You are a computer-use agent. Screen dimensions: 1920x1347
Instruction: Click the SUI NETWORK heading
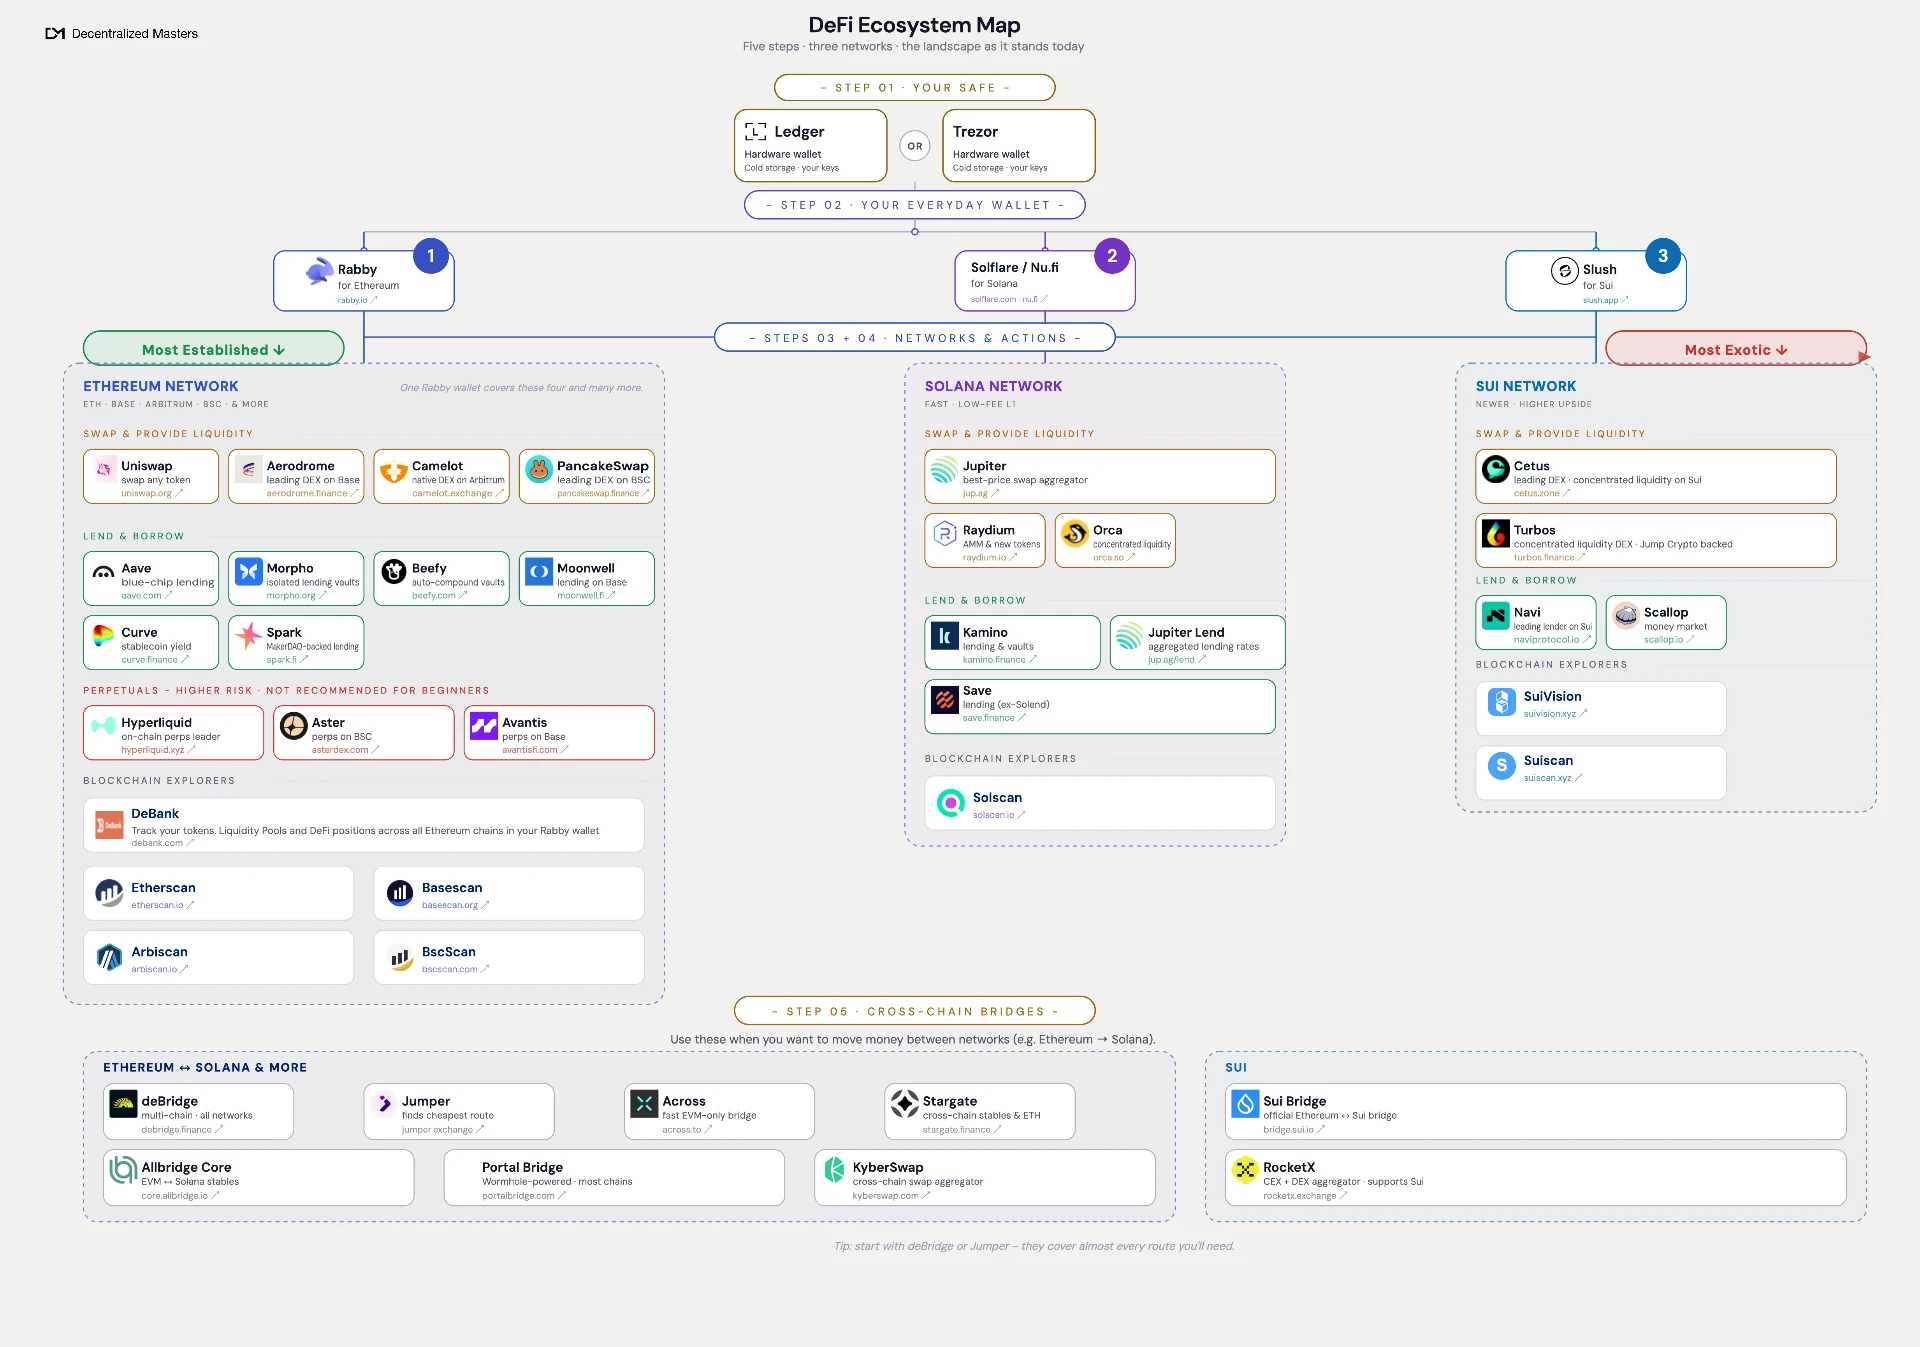click(x=1525, y=386)
